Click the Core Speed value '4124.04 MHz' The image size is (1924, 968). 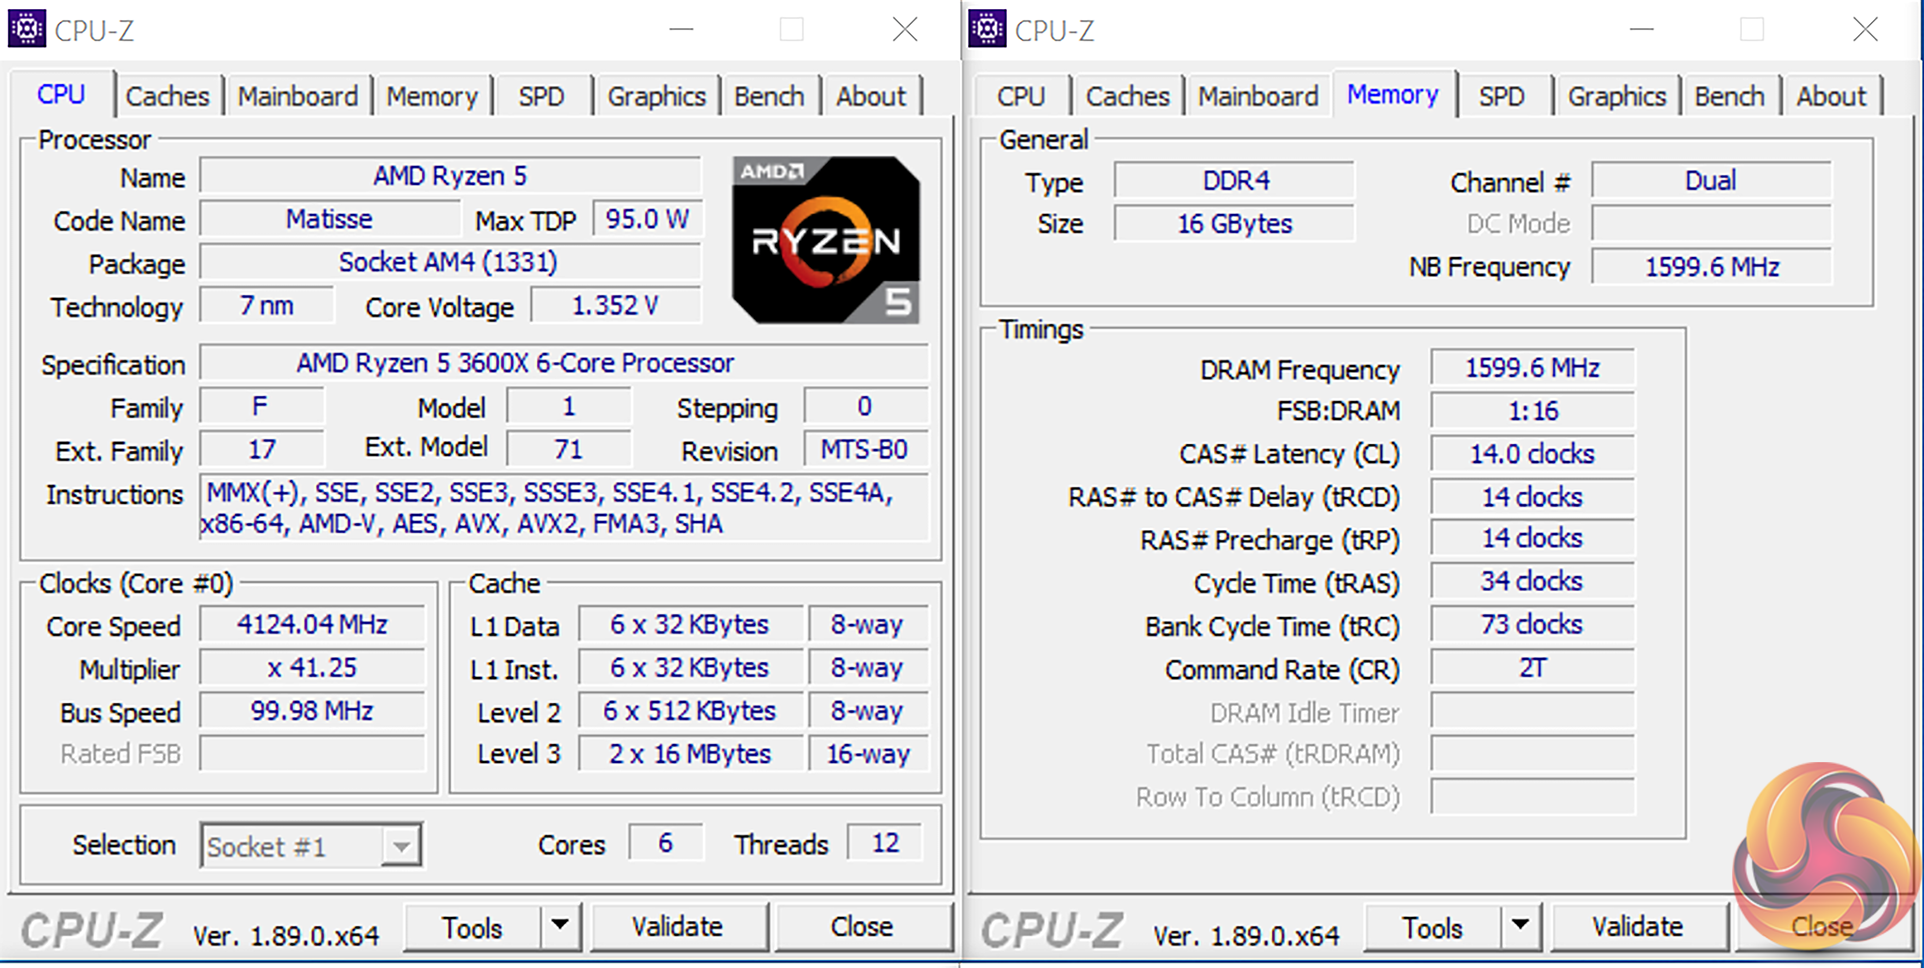[312, 624]
